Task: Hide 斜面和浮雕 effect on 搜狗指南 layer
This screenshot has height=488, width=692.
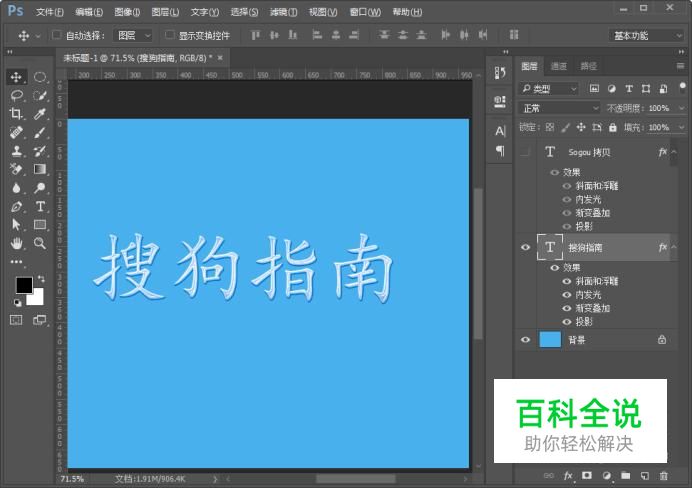Action: (x=567, y=281)
